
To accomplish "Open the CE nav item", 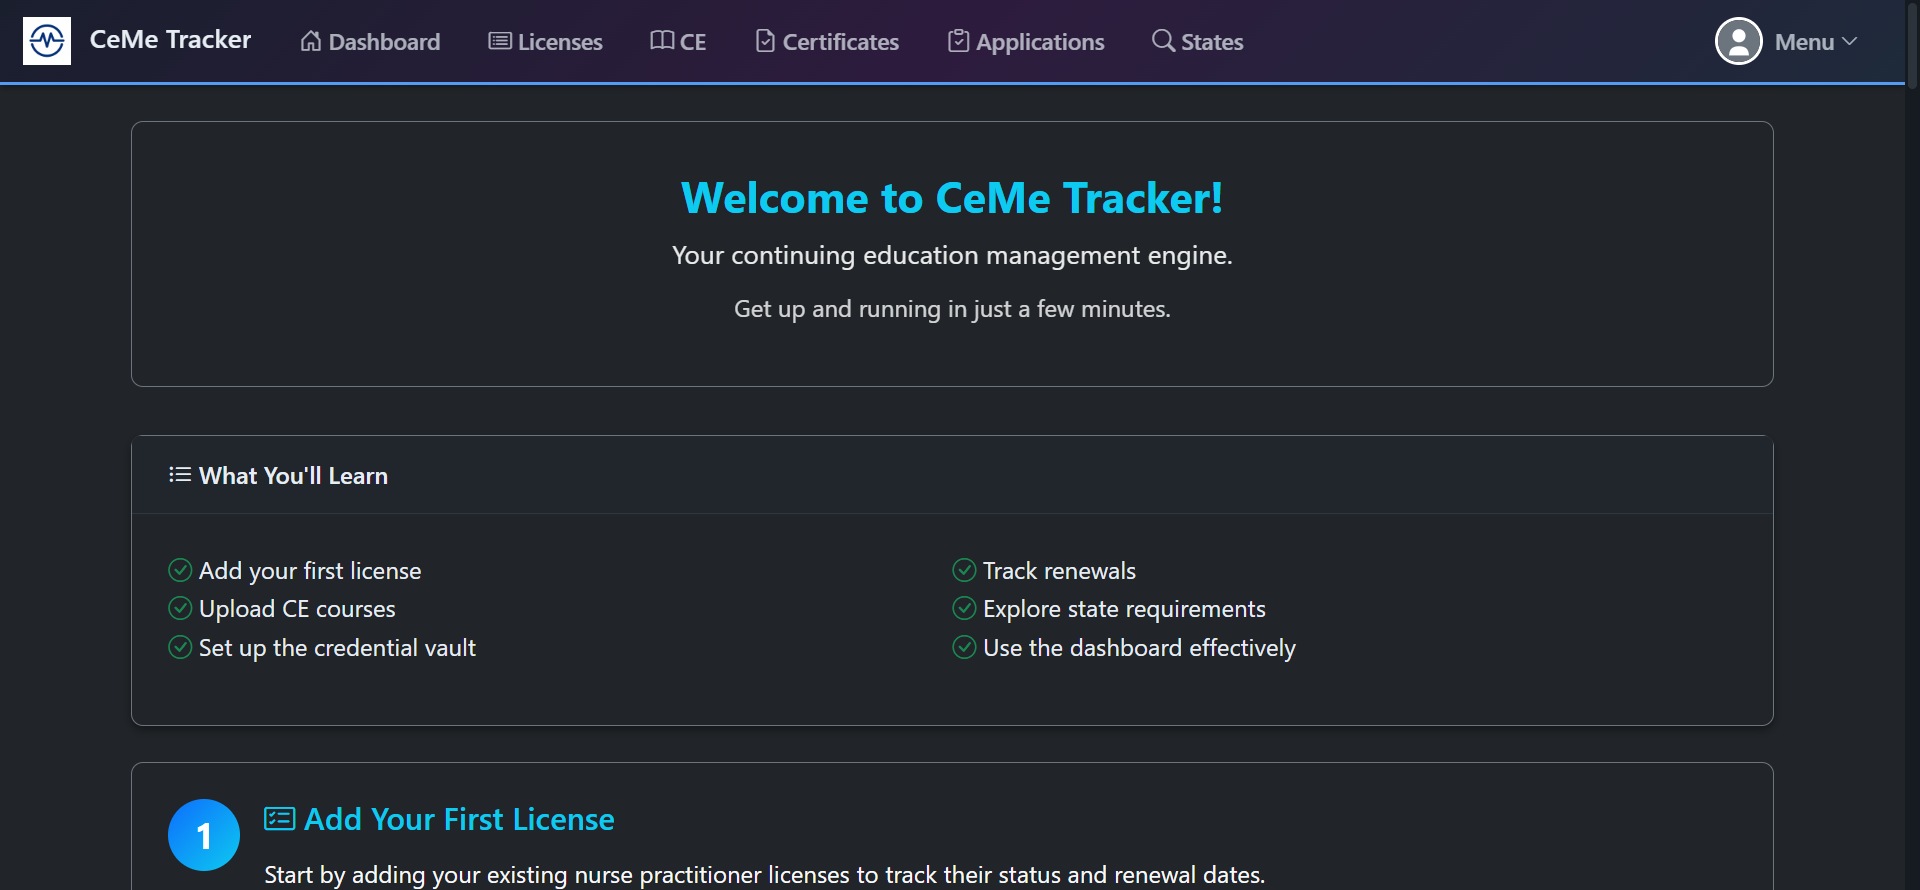I will tap(678, 42).
